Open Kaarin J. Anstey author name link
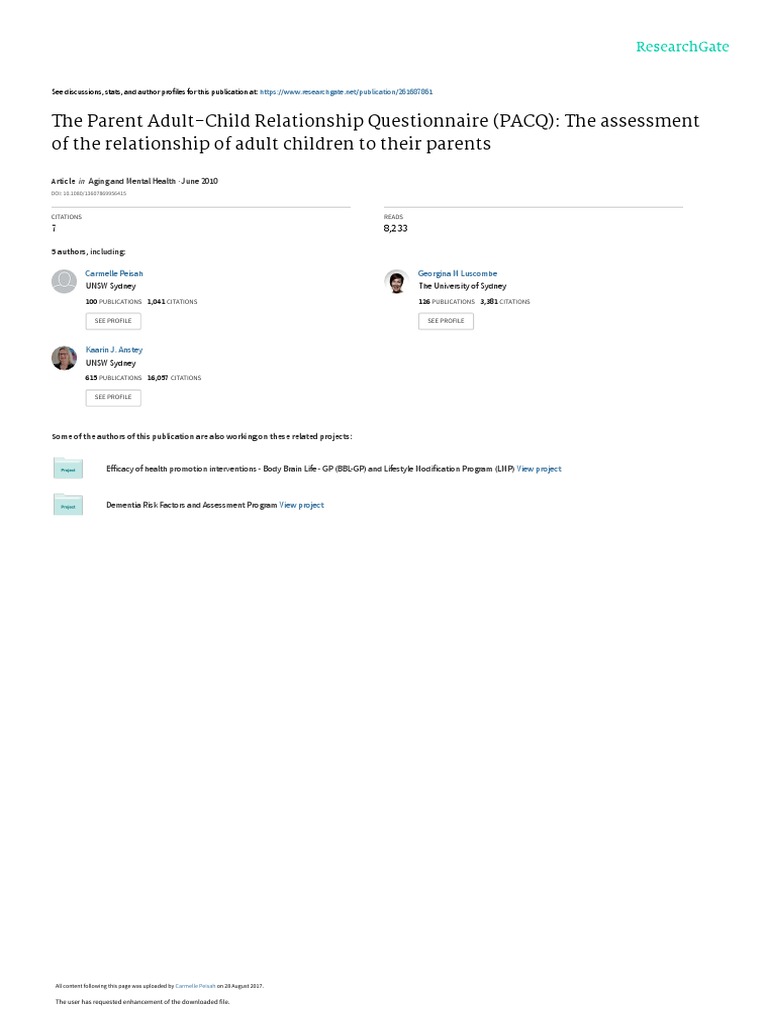 coord(114,350)
